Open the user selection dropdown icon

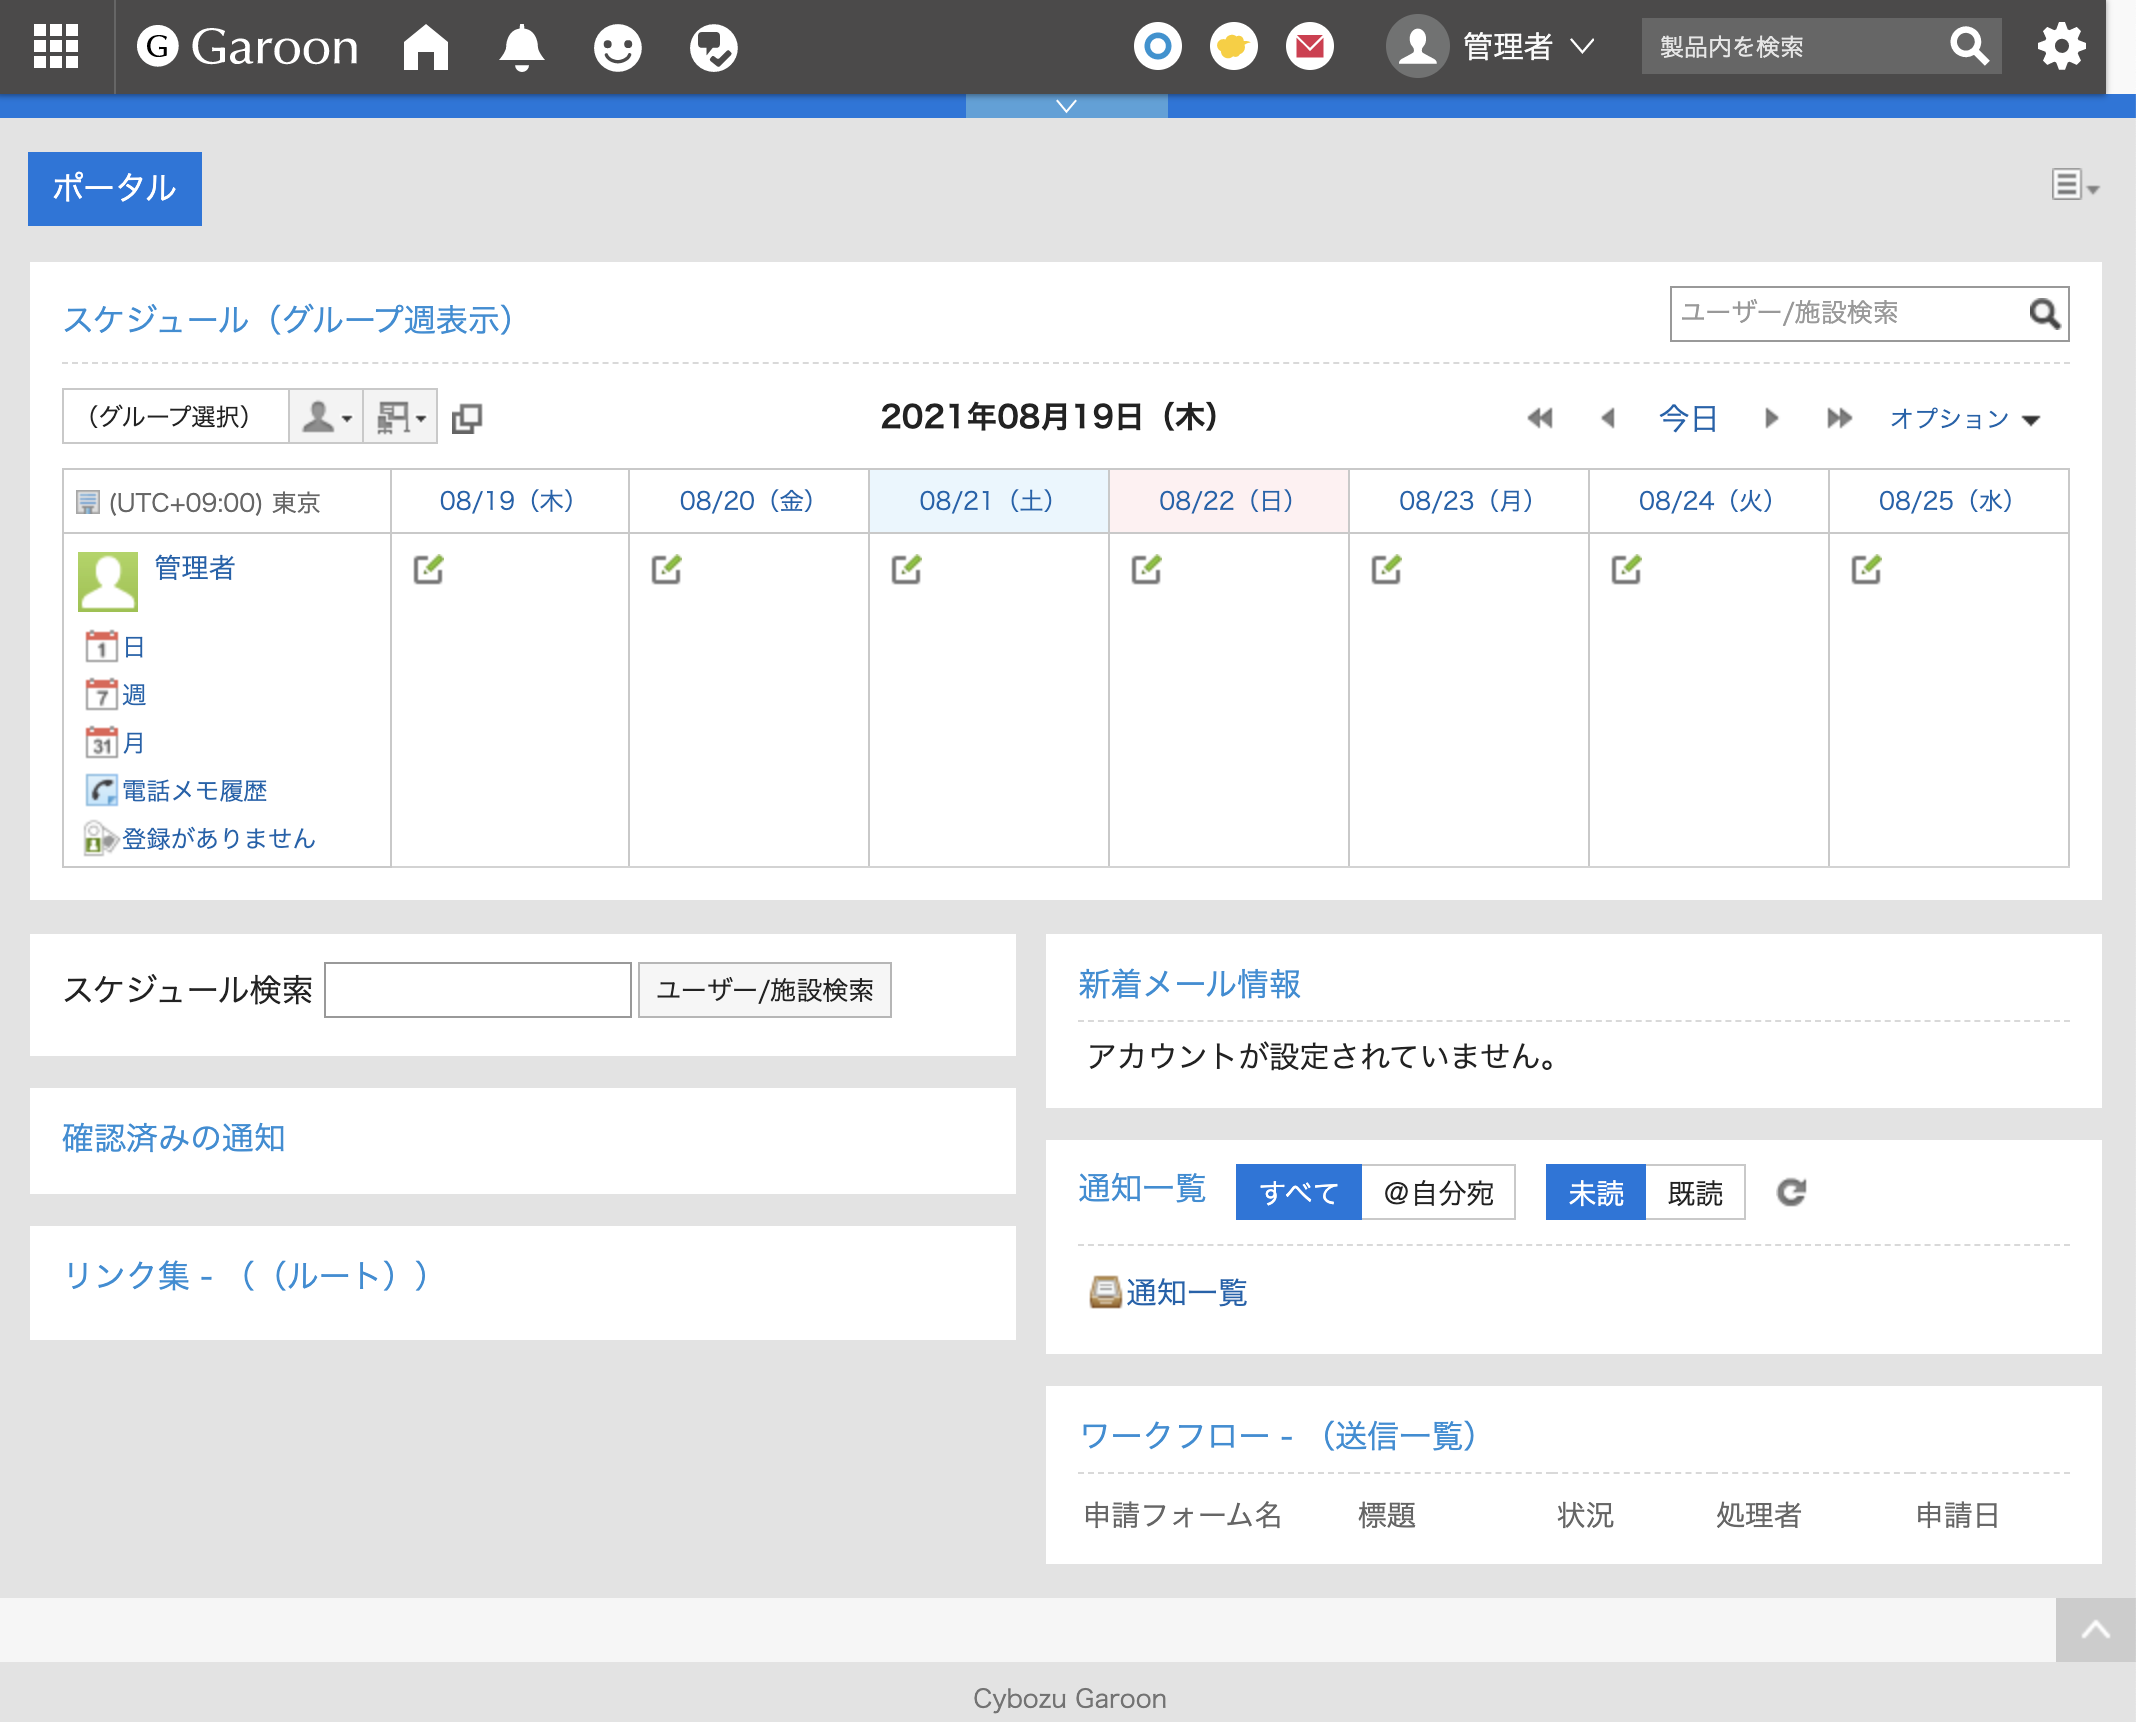(x=326, y=416)
